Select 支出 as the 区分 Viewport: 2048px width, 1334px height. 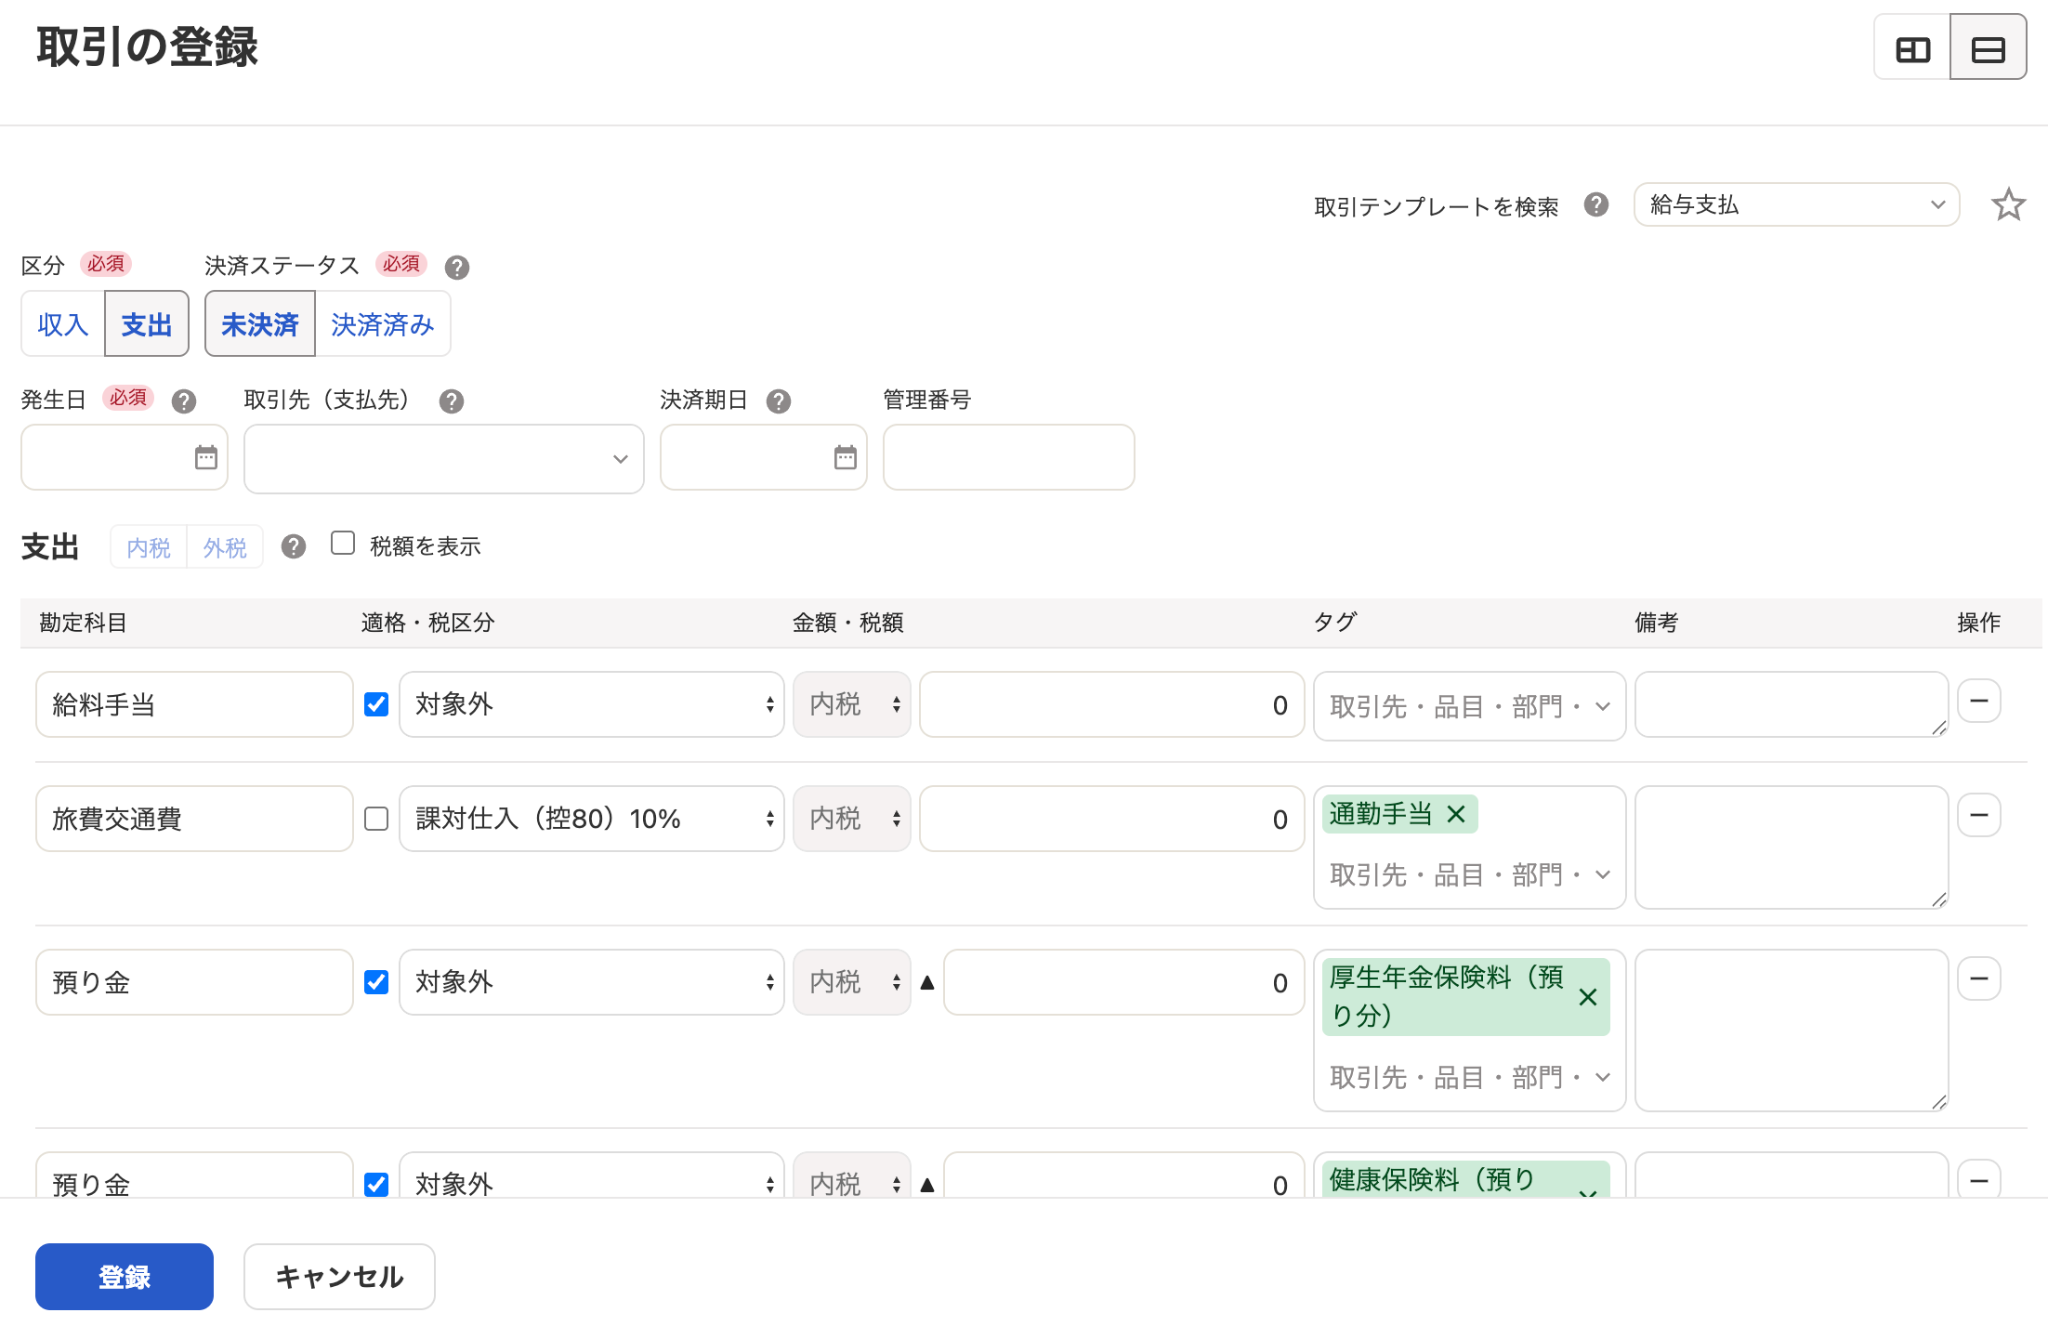pos(147,324)
